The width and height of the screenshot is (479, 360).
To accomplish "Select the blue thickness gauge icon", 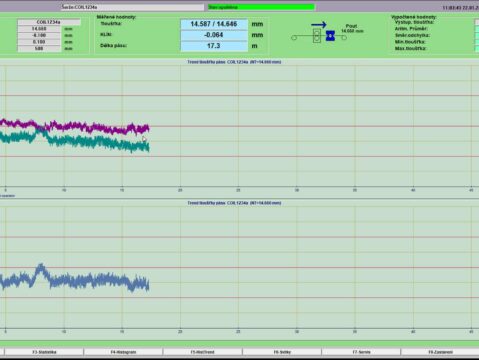I will pyautogui.click(x=330, y=36).
